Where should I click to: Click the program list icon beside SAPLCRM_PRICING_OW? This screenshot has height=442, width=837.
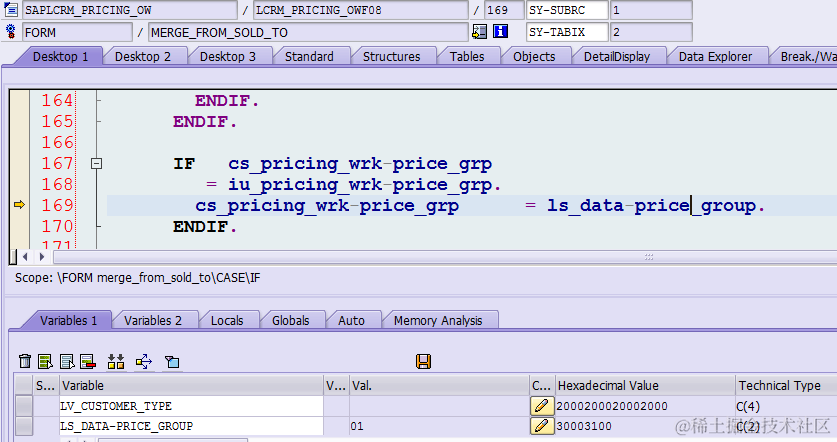(x=11, y=10)
